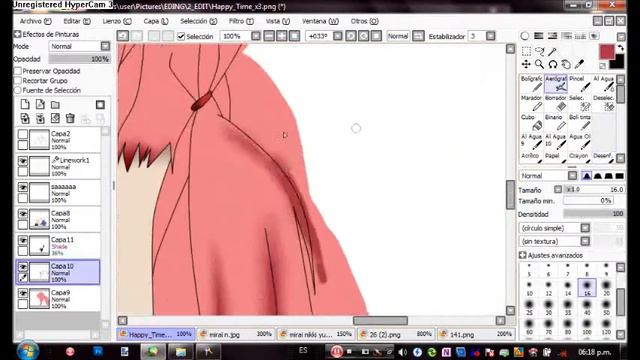This screenshot has width=640, height=360.
Task: Select the Pincel brush tool
Action: pyautogui.click(x=580, y=84)
